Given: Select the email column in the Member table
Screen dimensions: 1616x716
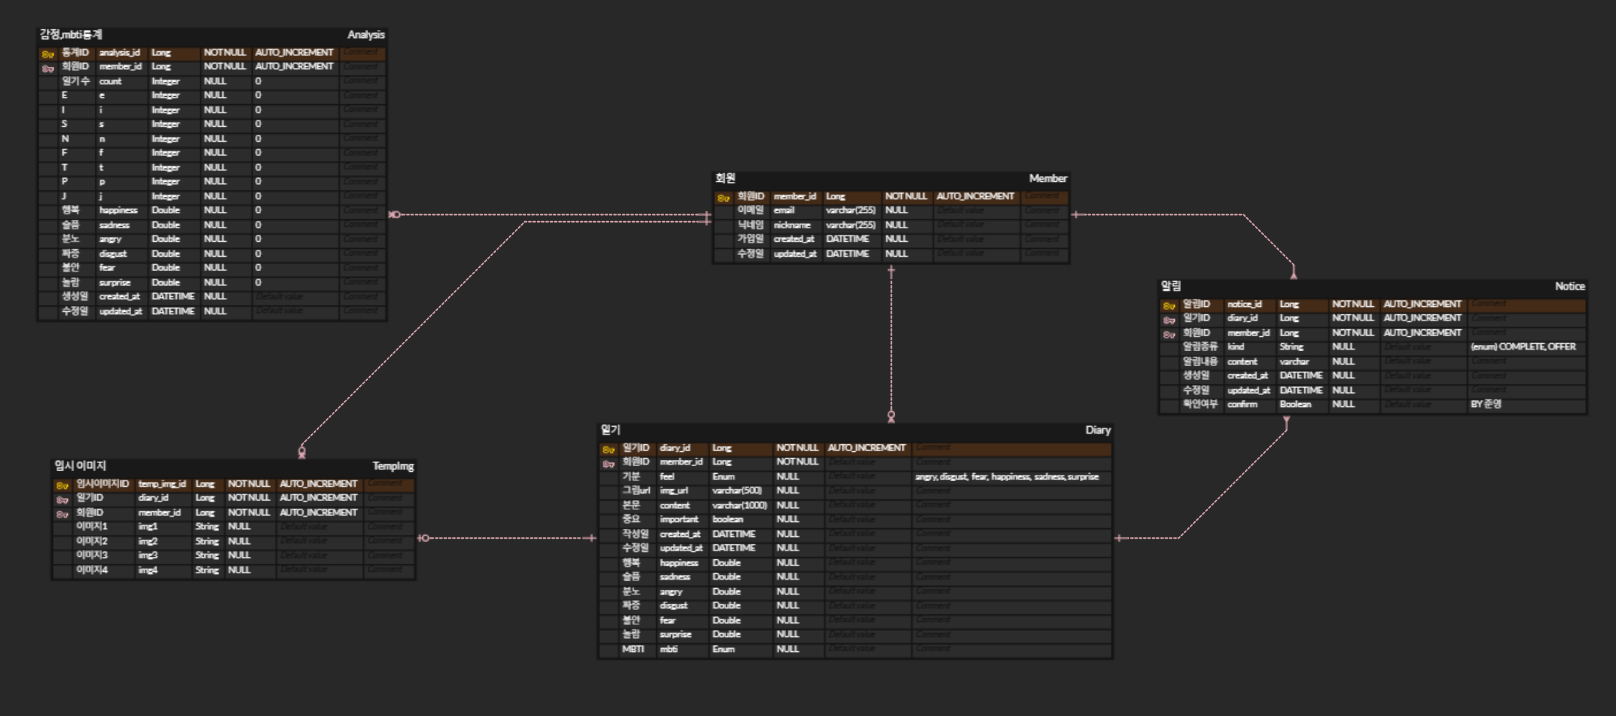Looking at the screenshot, I should [784, 211].
